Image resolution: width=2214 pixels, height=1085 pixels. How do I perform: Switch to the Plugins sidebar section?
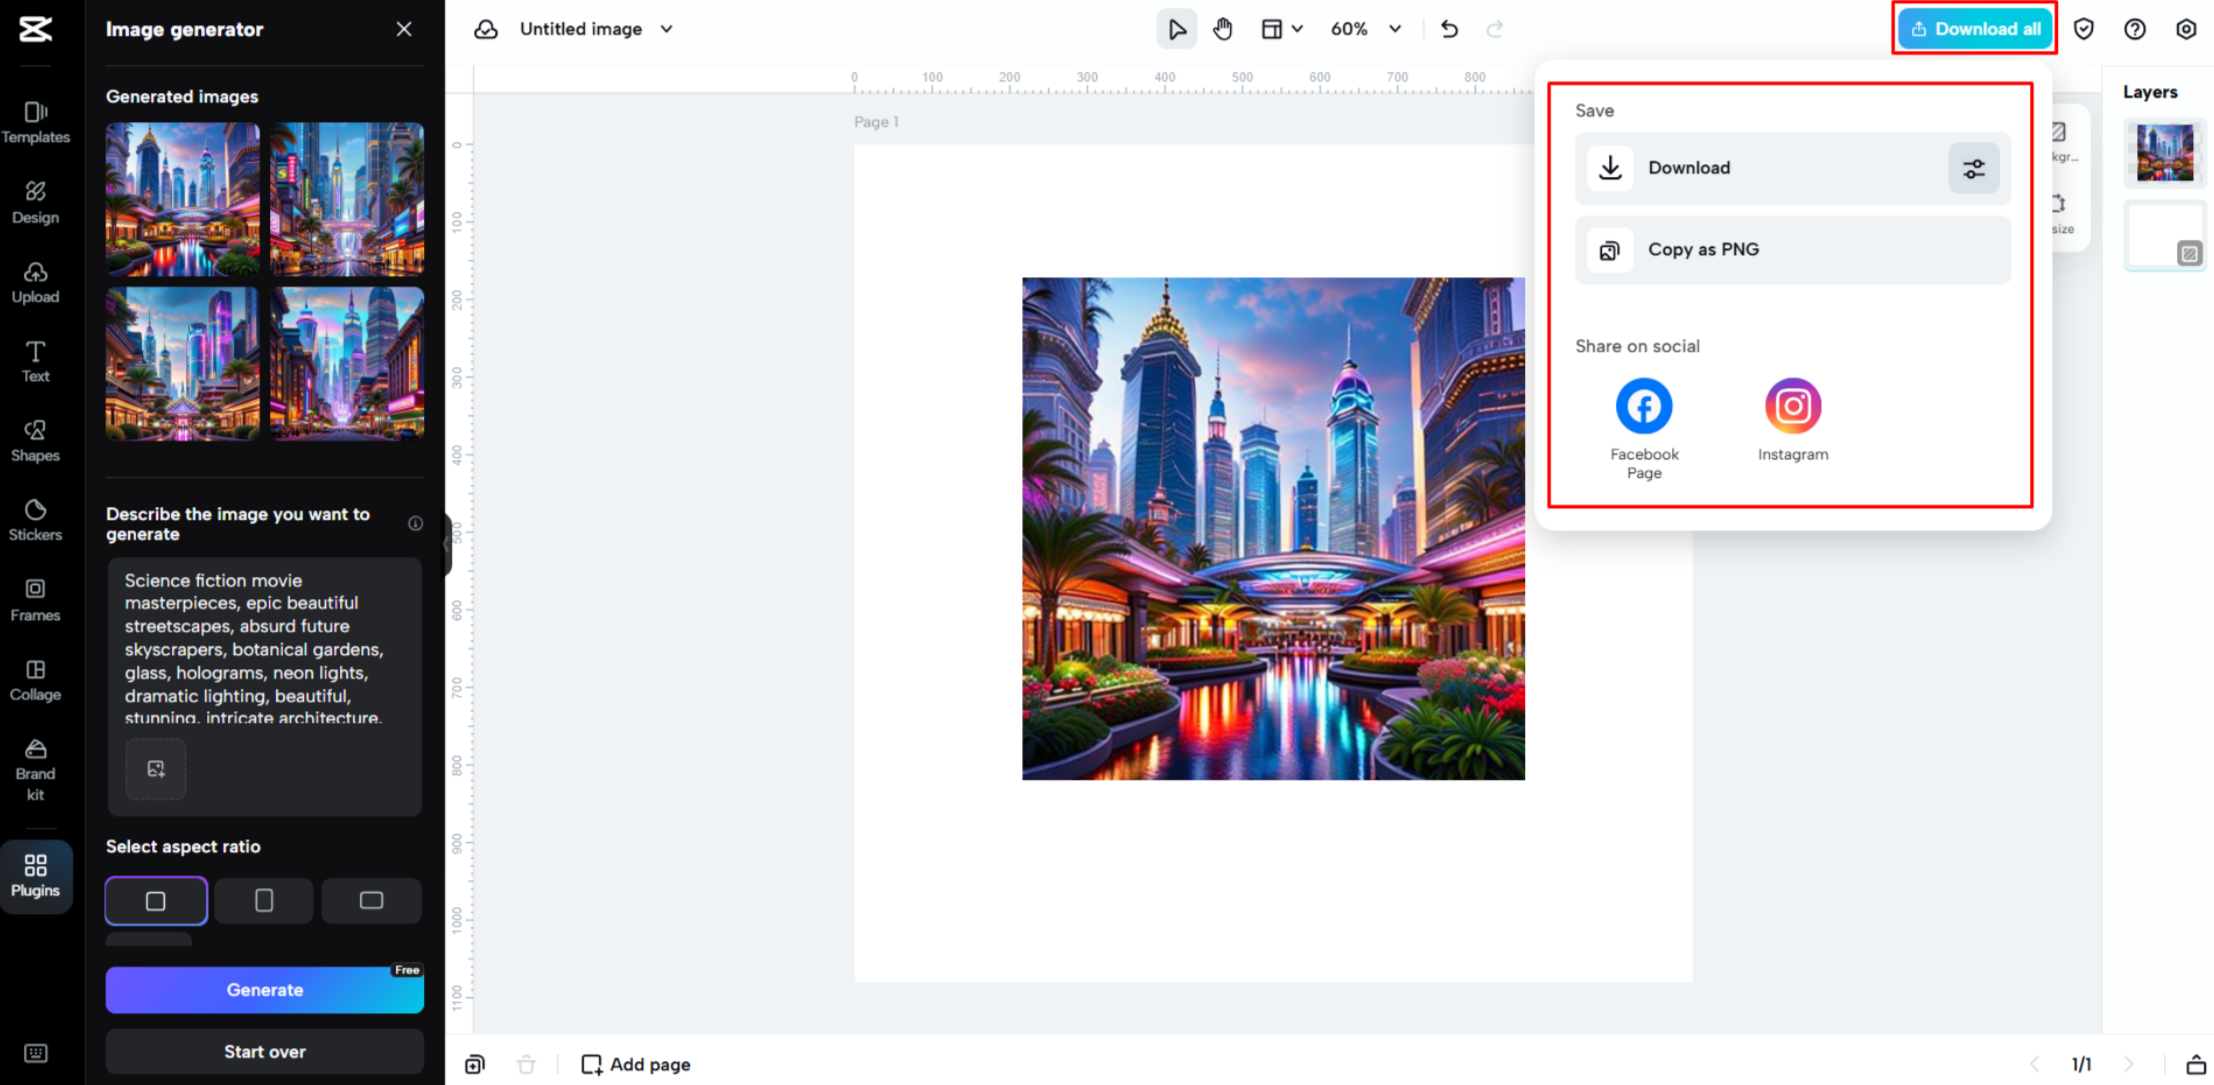36,876
